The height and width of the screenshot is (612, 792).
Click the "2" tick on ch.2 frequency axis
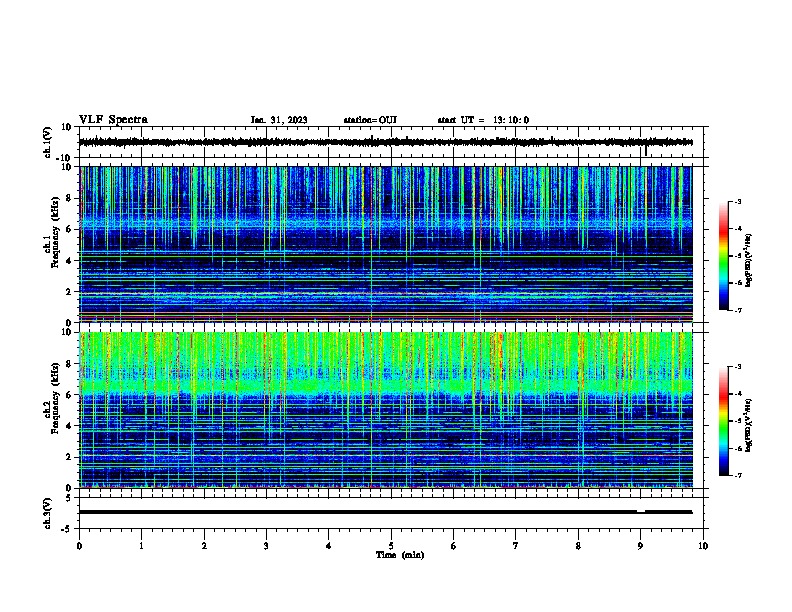click(70, 457)
